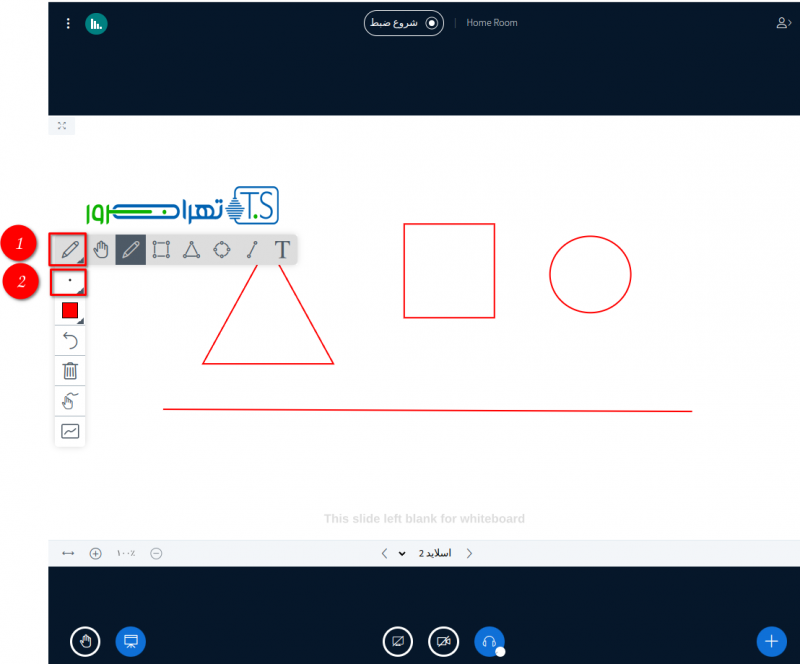Image resolution: width=800 pixels, height=664 pixels.
Task: Zoom in on the slide
Action: [x=96, y=553]
